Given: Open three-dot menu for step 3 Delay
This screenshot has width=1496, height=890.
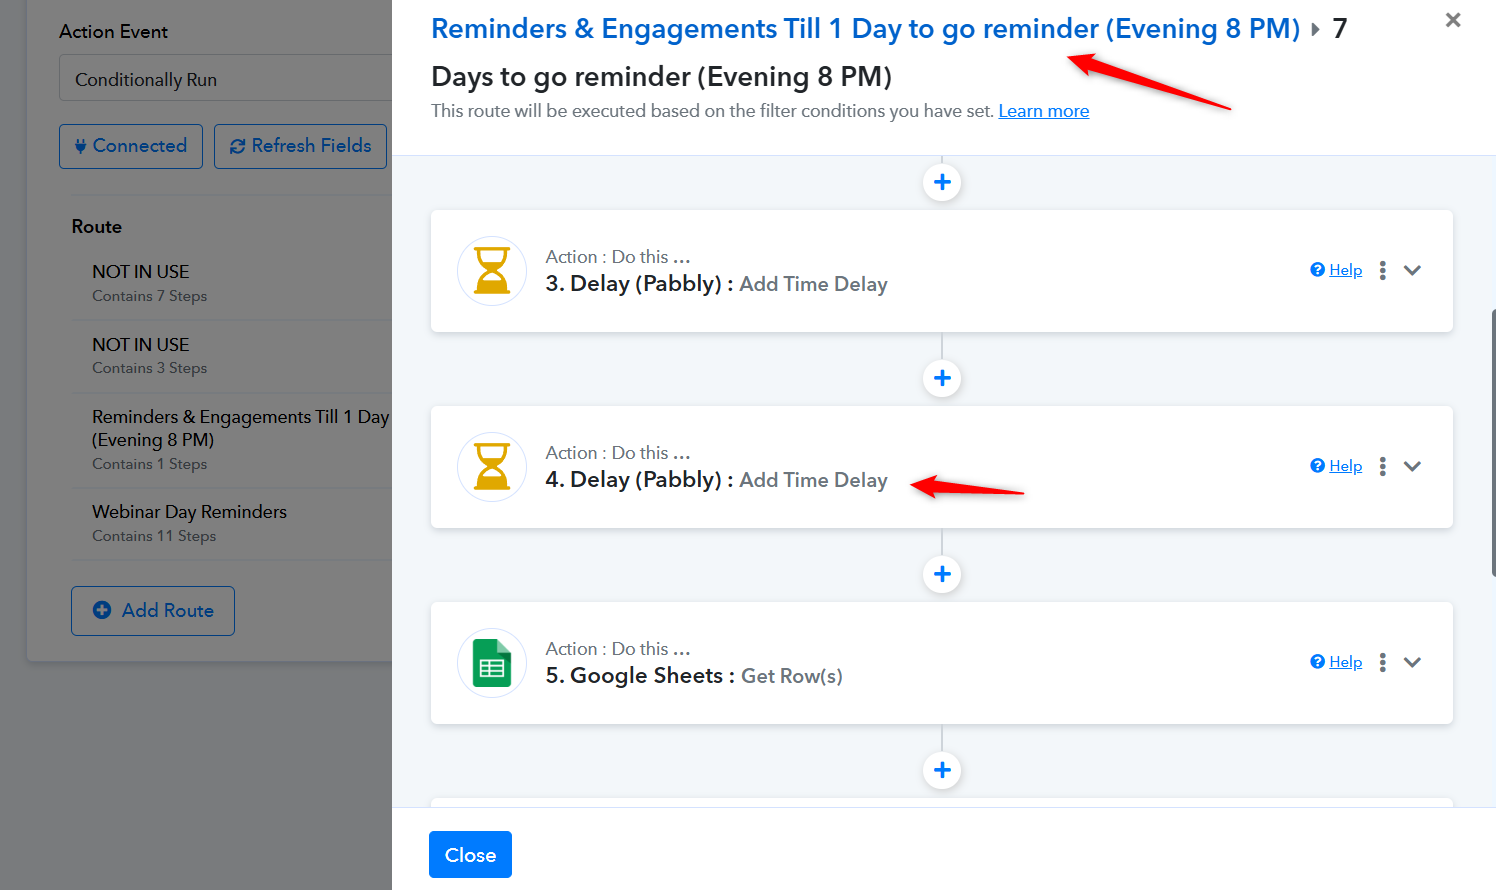Looking at the screenshot, I should click(x=1383, y=270).
